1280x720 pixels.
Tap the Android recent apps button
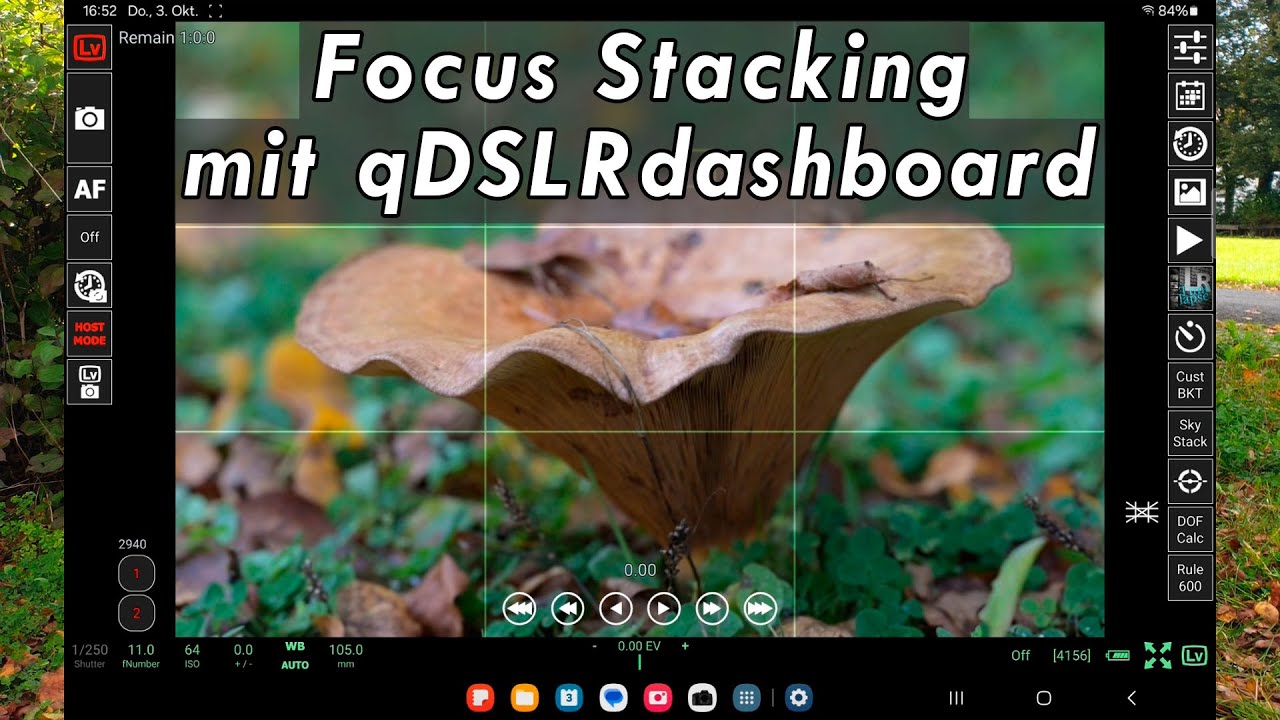point(956,698)
